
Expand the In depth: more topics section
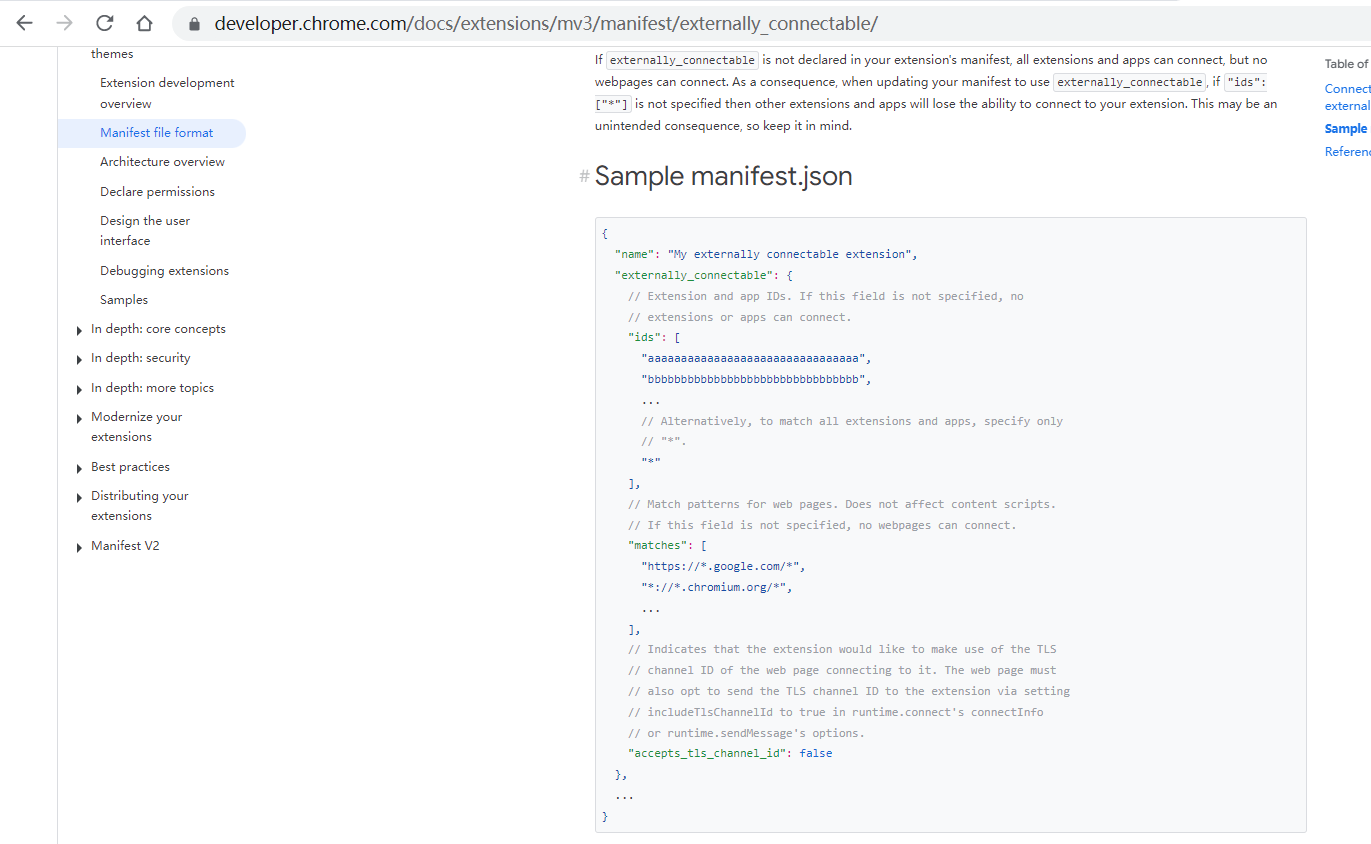click(79, 388)
